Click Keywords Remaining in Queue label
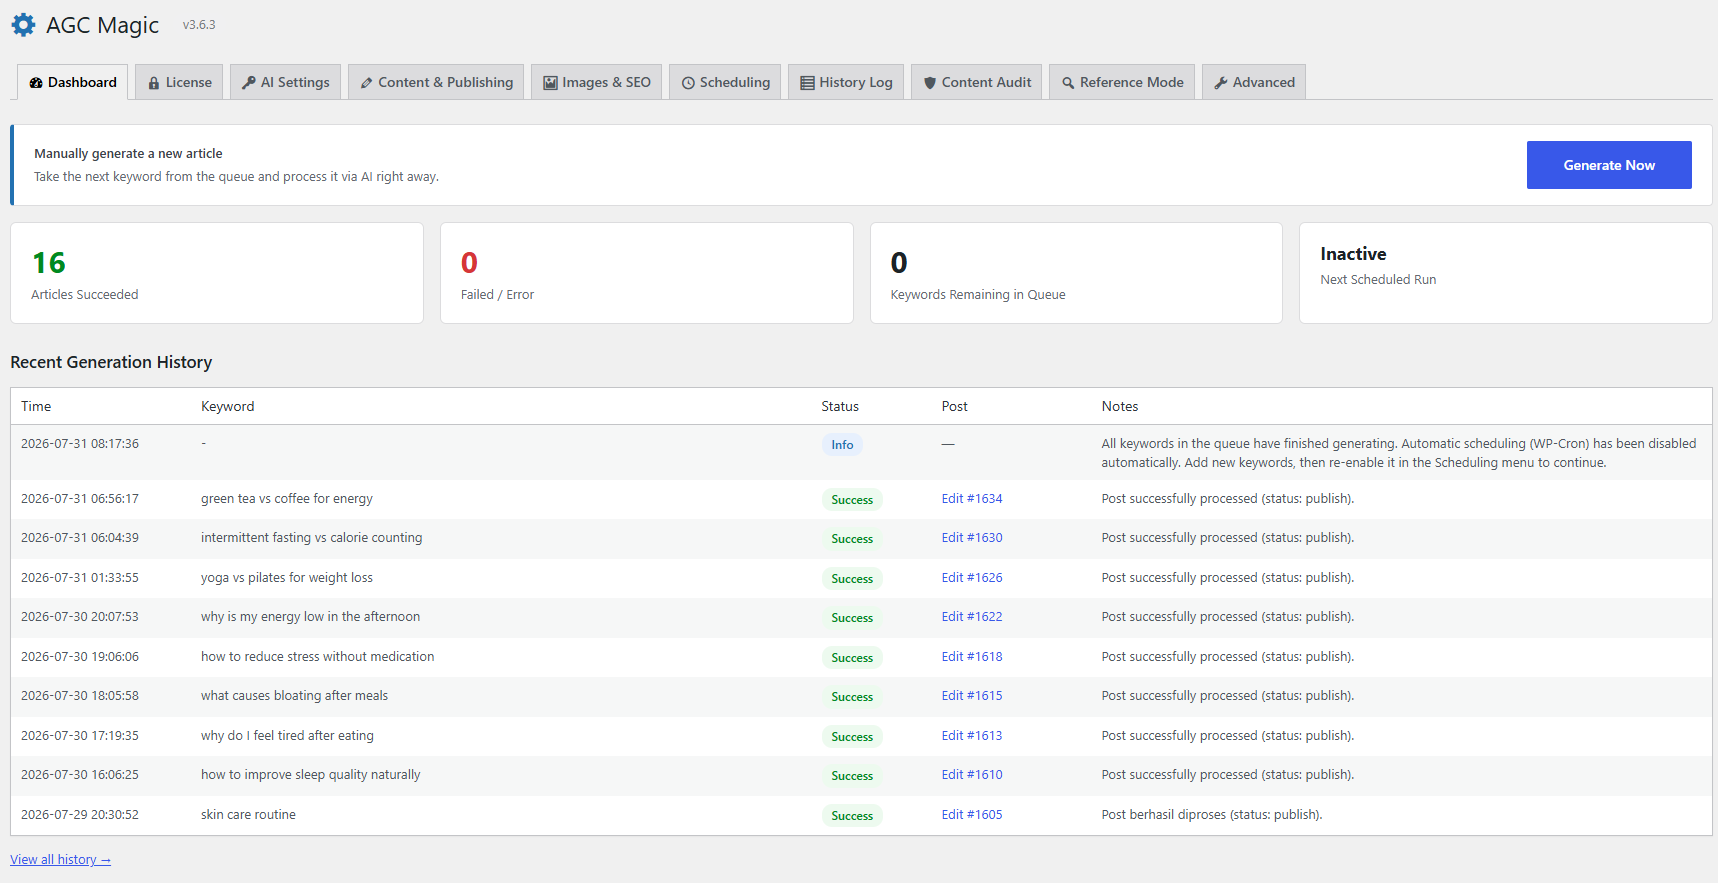 coord(978,295)
